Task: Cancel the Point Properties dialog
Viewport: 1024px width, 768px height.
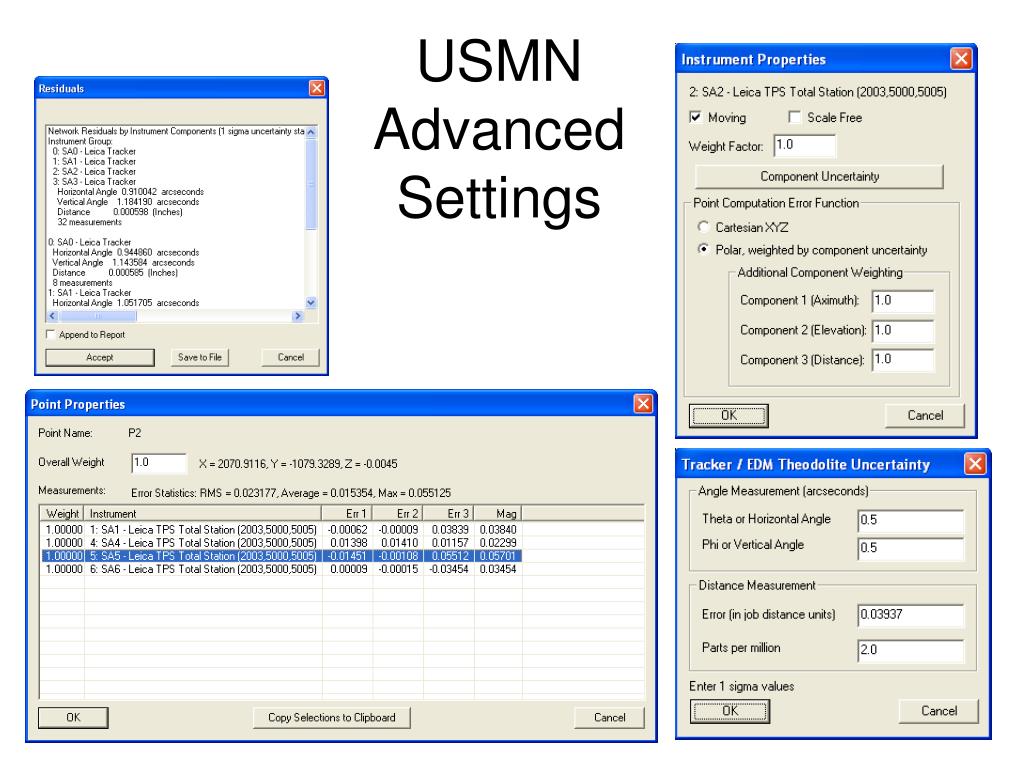Action: coord(609,717)
